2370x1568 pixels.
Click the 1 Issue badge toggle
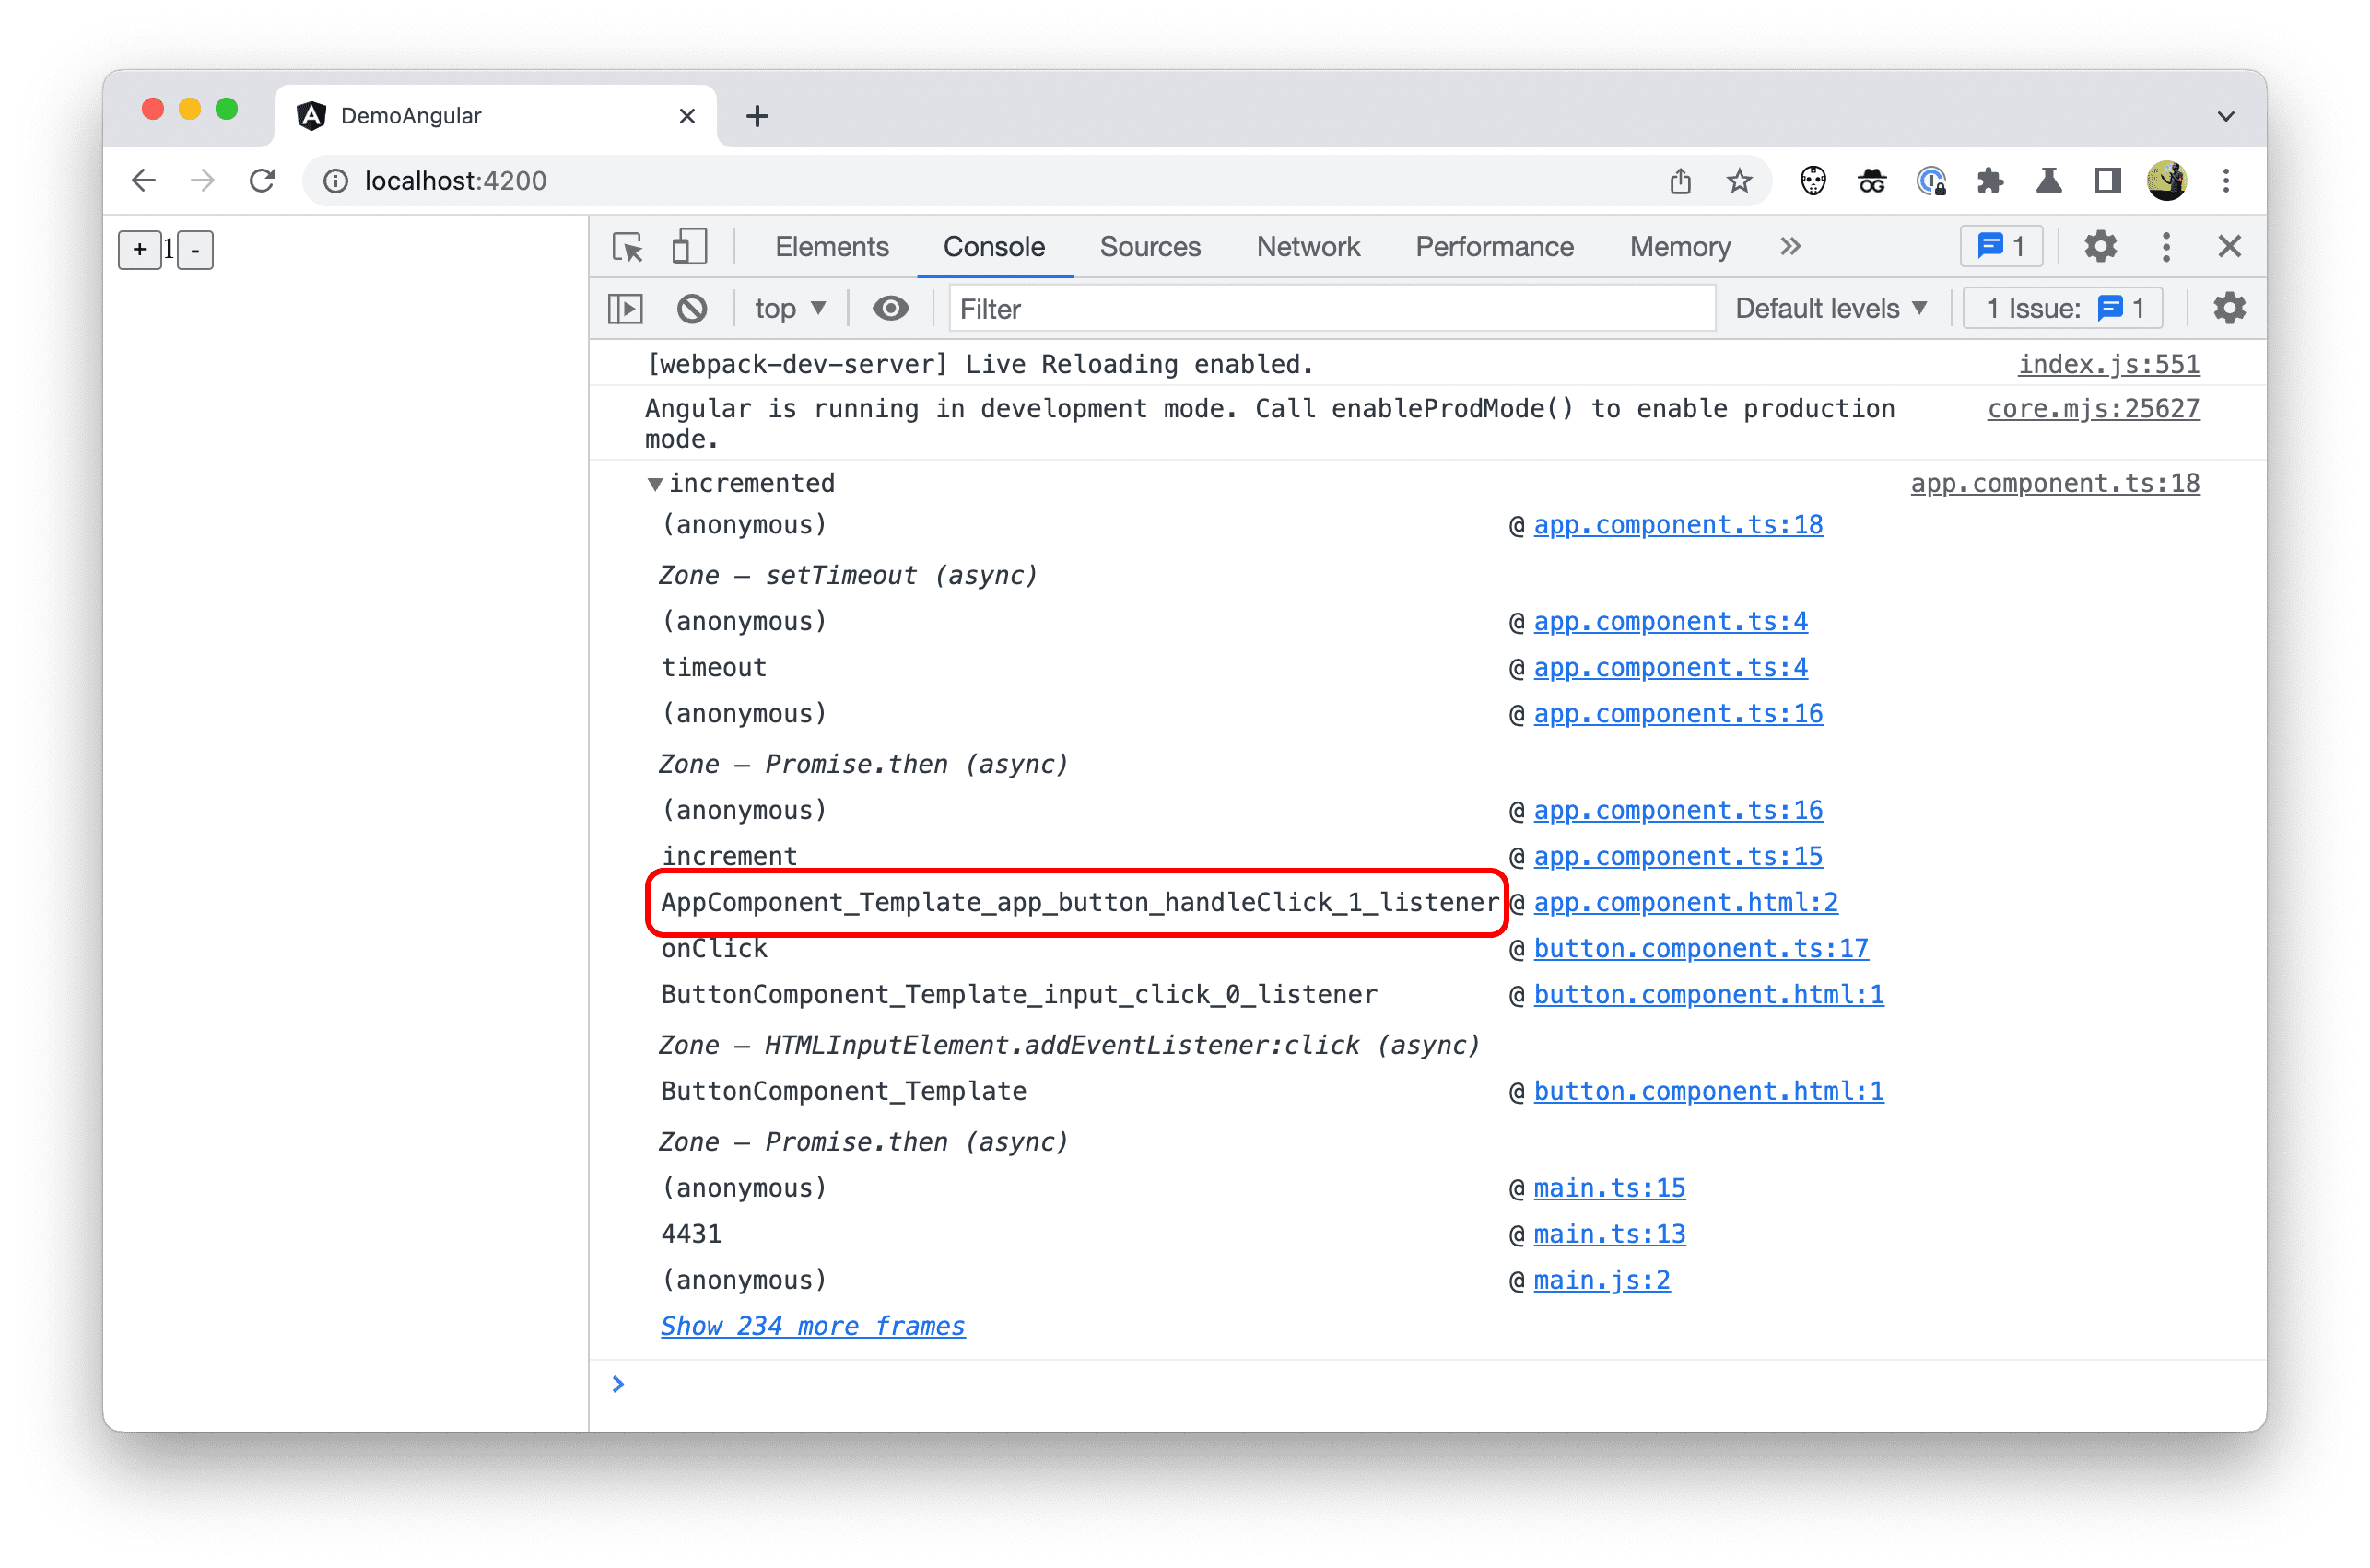[2065, 311]
